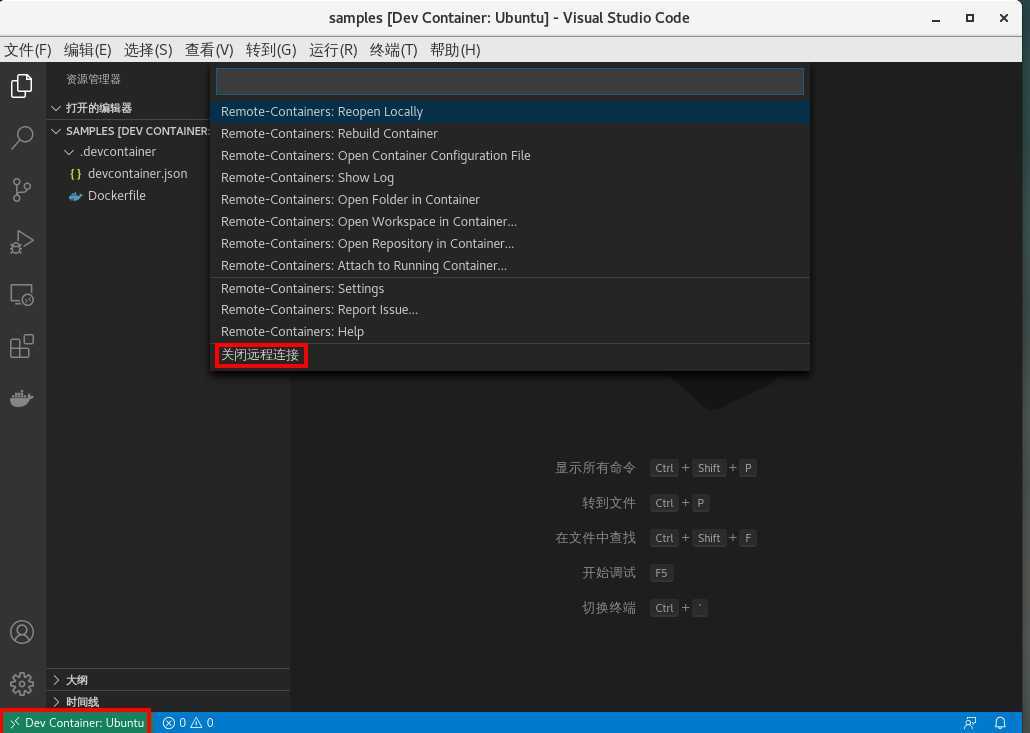1030x733 pixels.
Task: Open devcontainer.json in the explorer
Action: 137,173
